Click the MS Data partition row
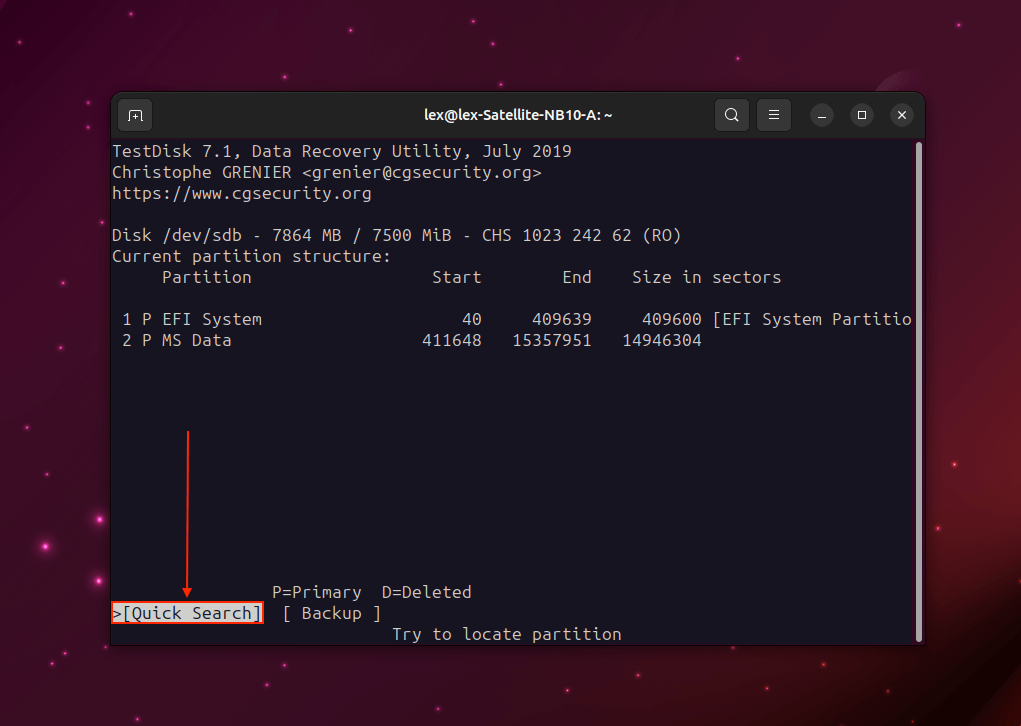The width and height of the screenshot is (1021, 726). click(412, 340)
